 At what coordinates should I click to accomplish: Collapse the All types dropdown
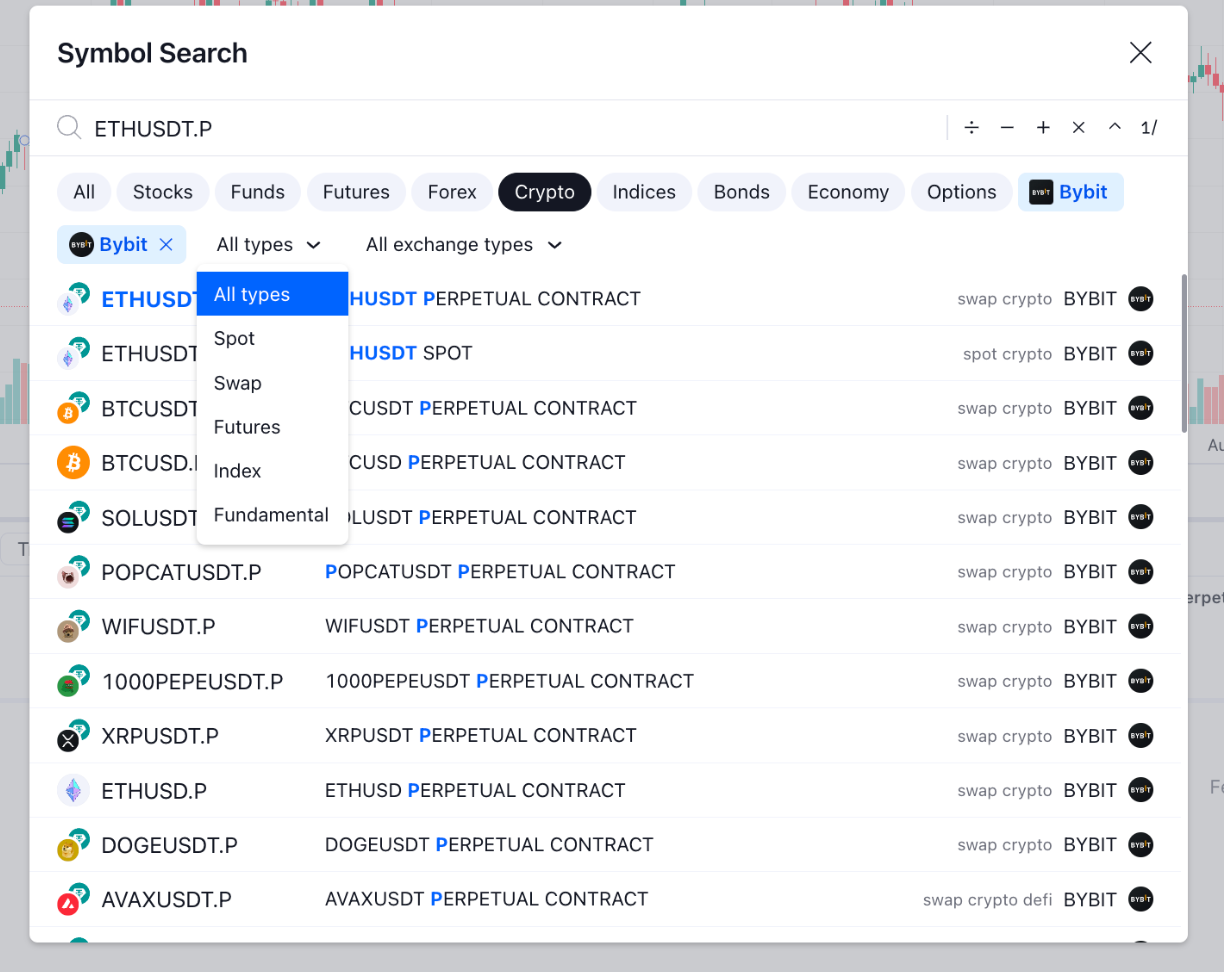click(x=268, y=245)
